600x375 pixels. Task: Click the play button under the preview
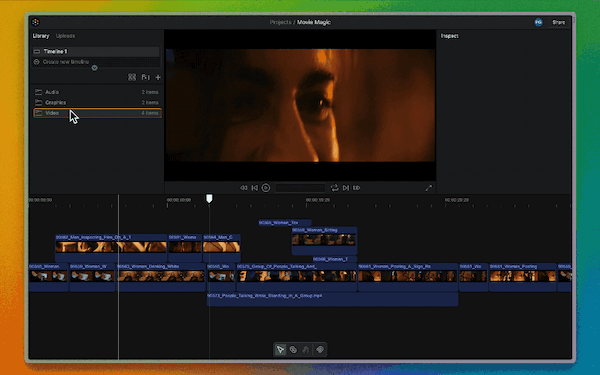pos(266,188)
